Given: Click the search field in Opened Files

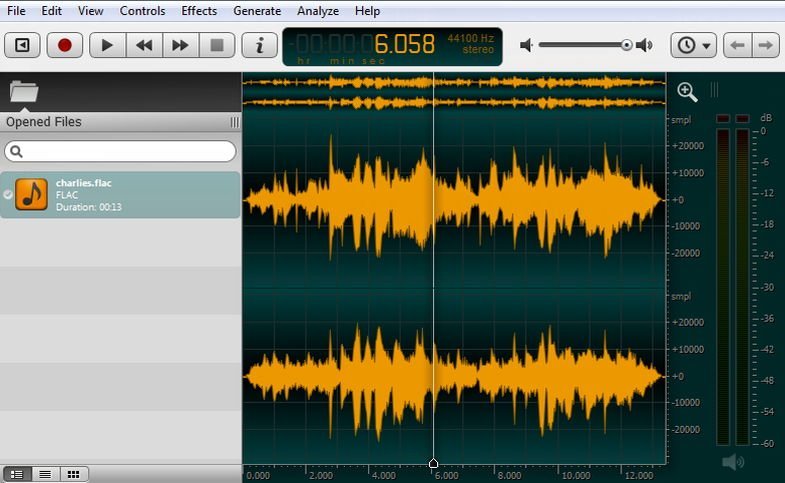Looking at the screenshot, I should click(121, 151).
